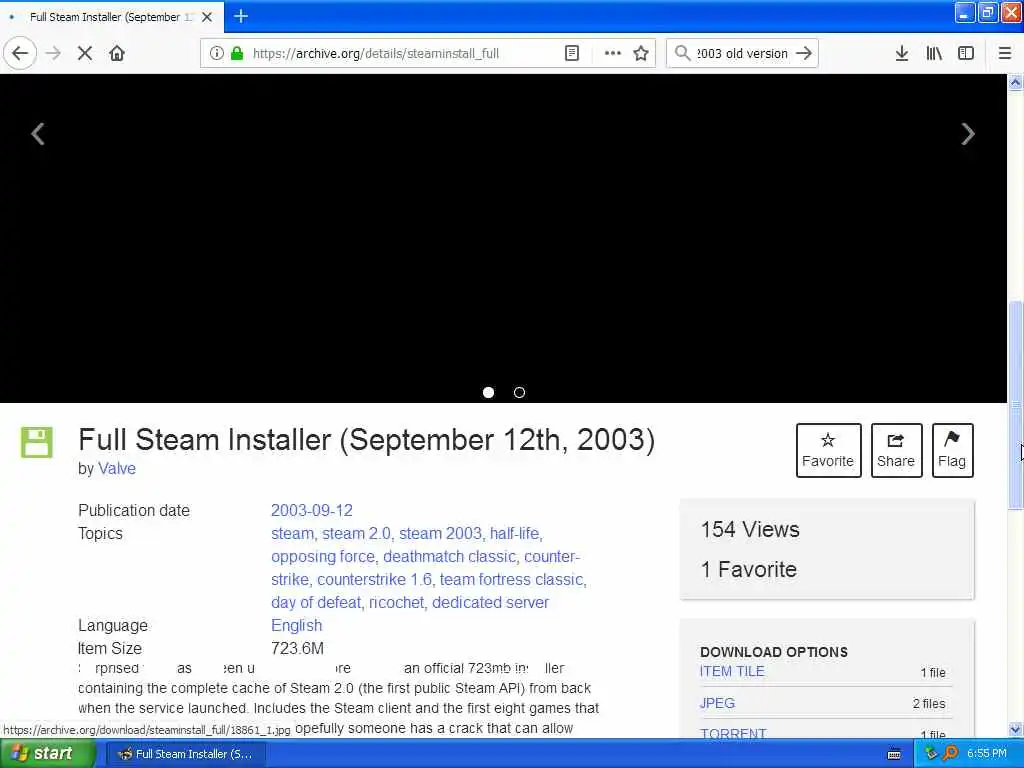The width and height of the screenshot is (1024, 768).
Task: Open the steam 2.0 topic link
Action: pos(356,534)
